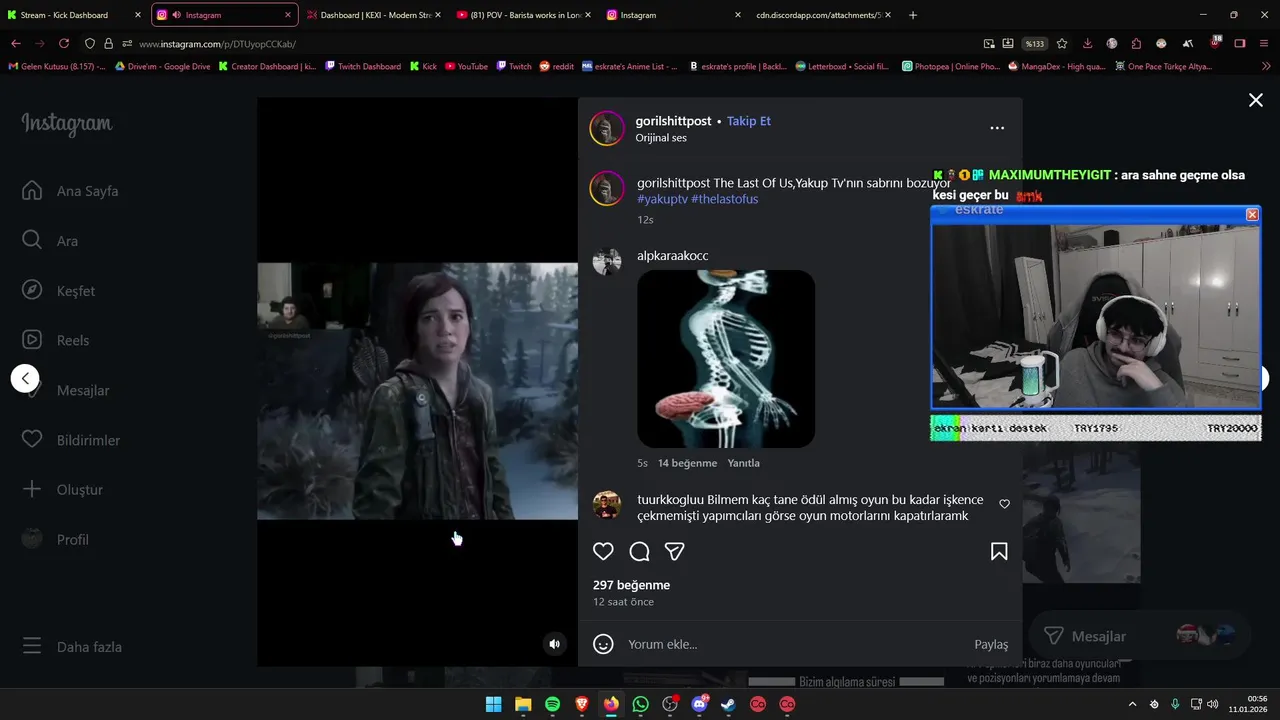Image resolution: width=1280 pixels, height=720 pixels.
Task: Open Letterboxd bookmark
Action: (x=842, y=66)
